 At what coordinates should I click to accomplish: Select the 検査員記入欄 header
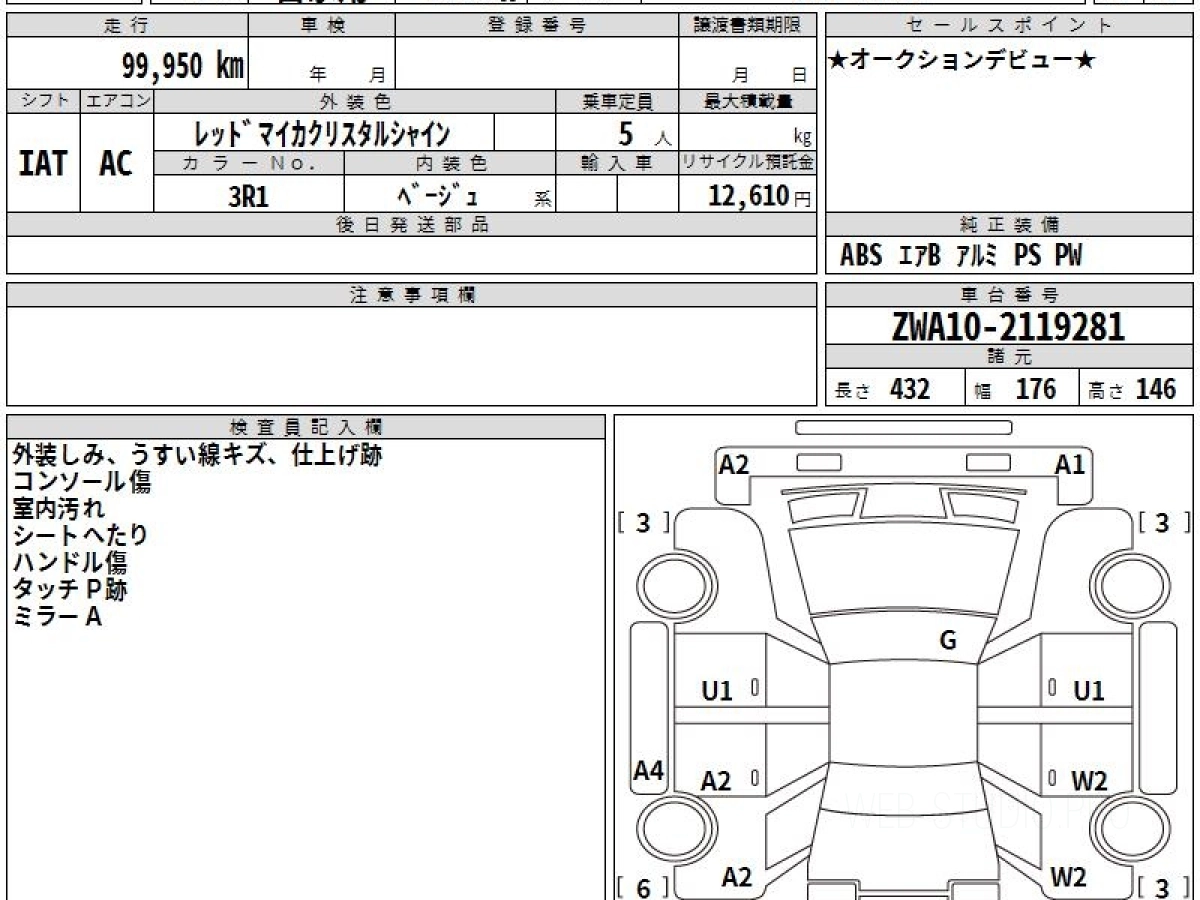(x=306, y=427)
